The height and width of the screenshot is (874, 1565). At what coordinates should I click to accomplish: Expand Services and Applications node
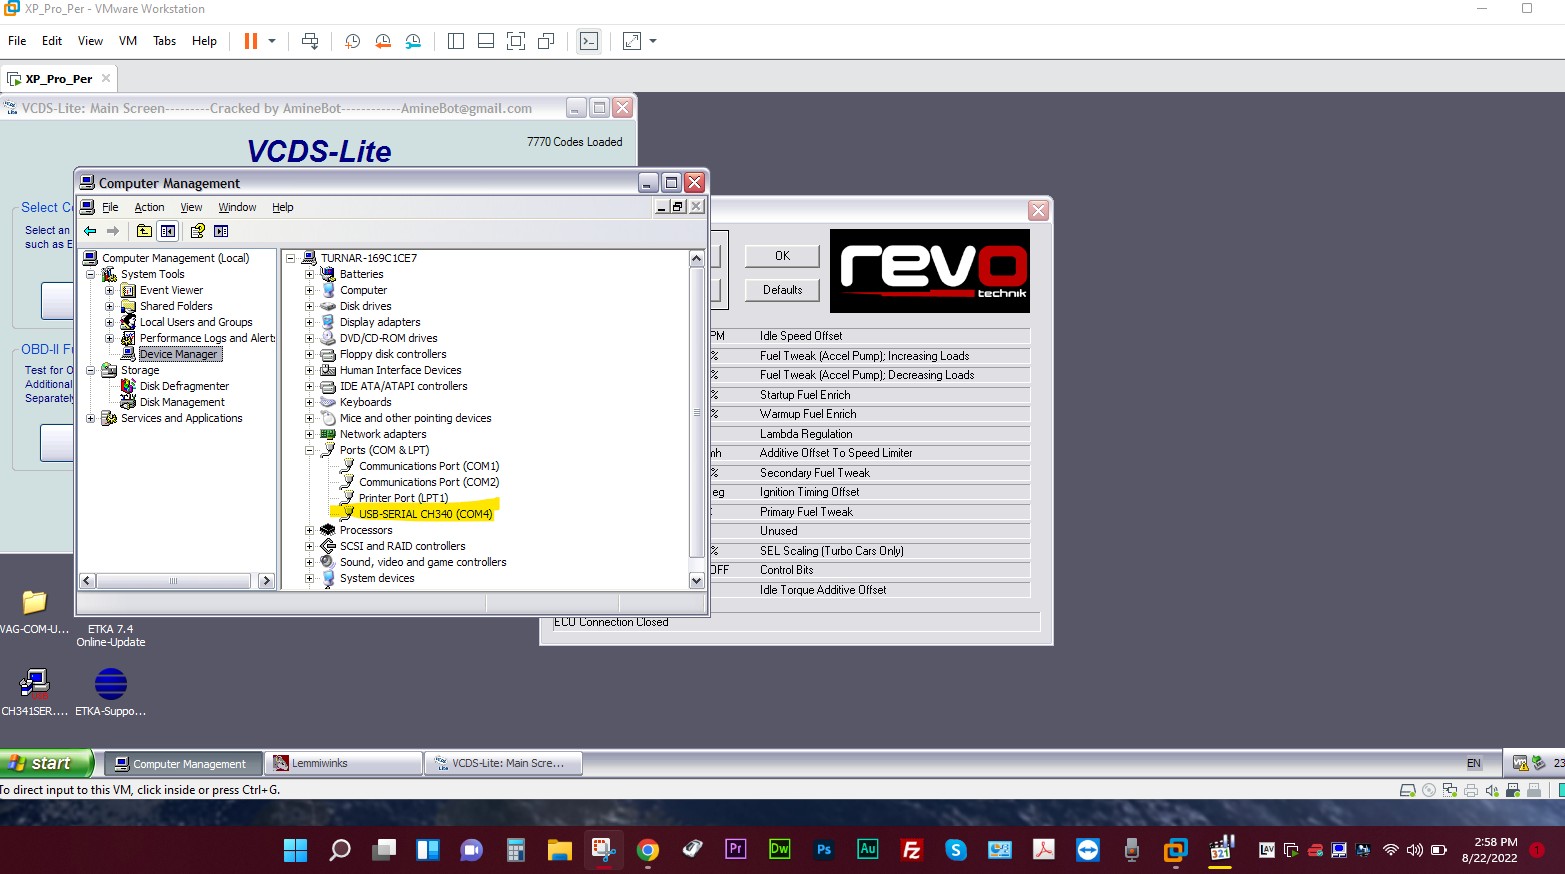point(90,418)
